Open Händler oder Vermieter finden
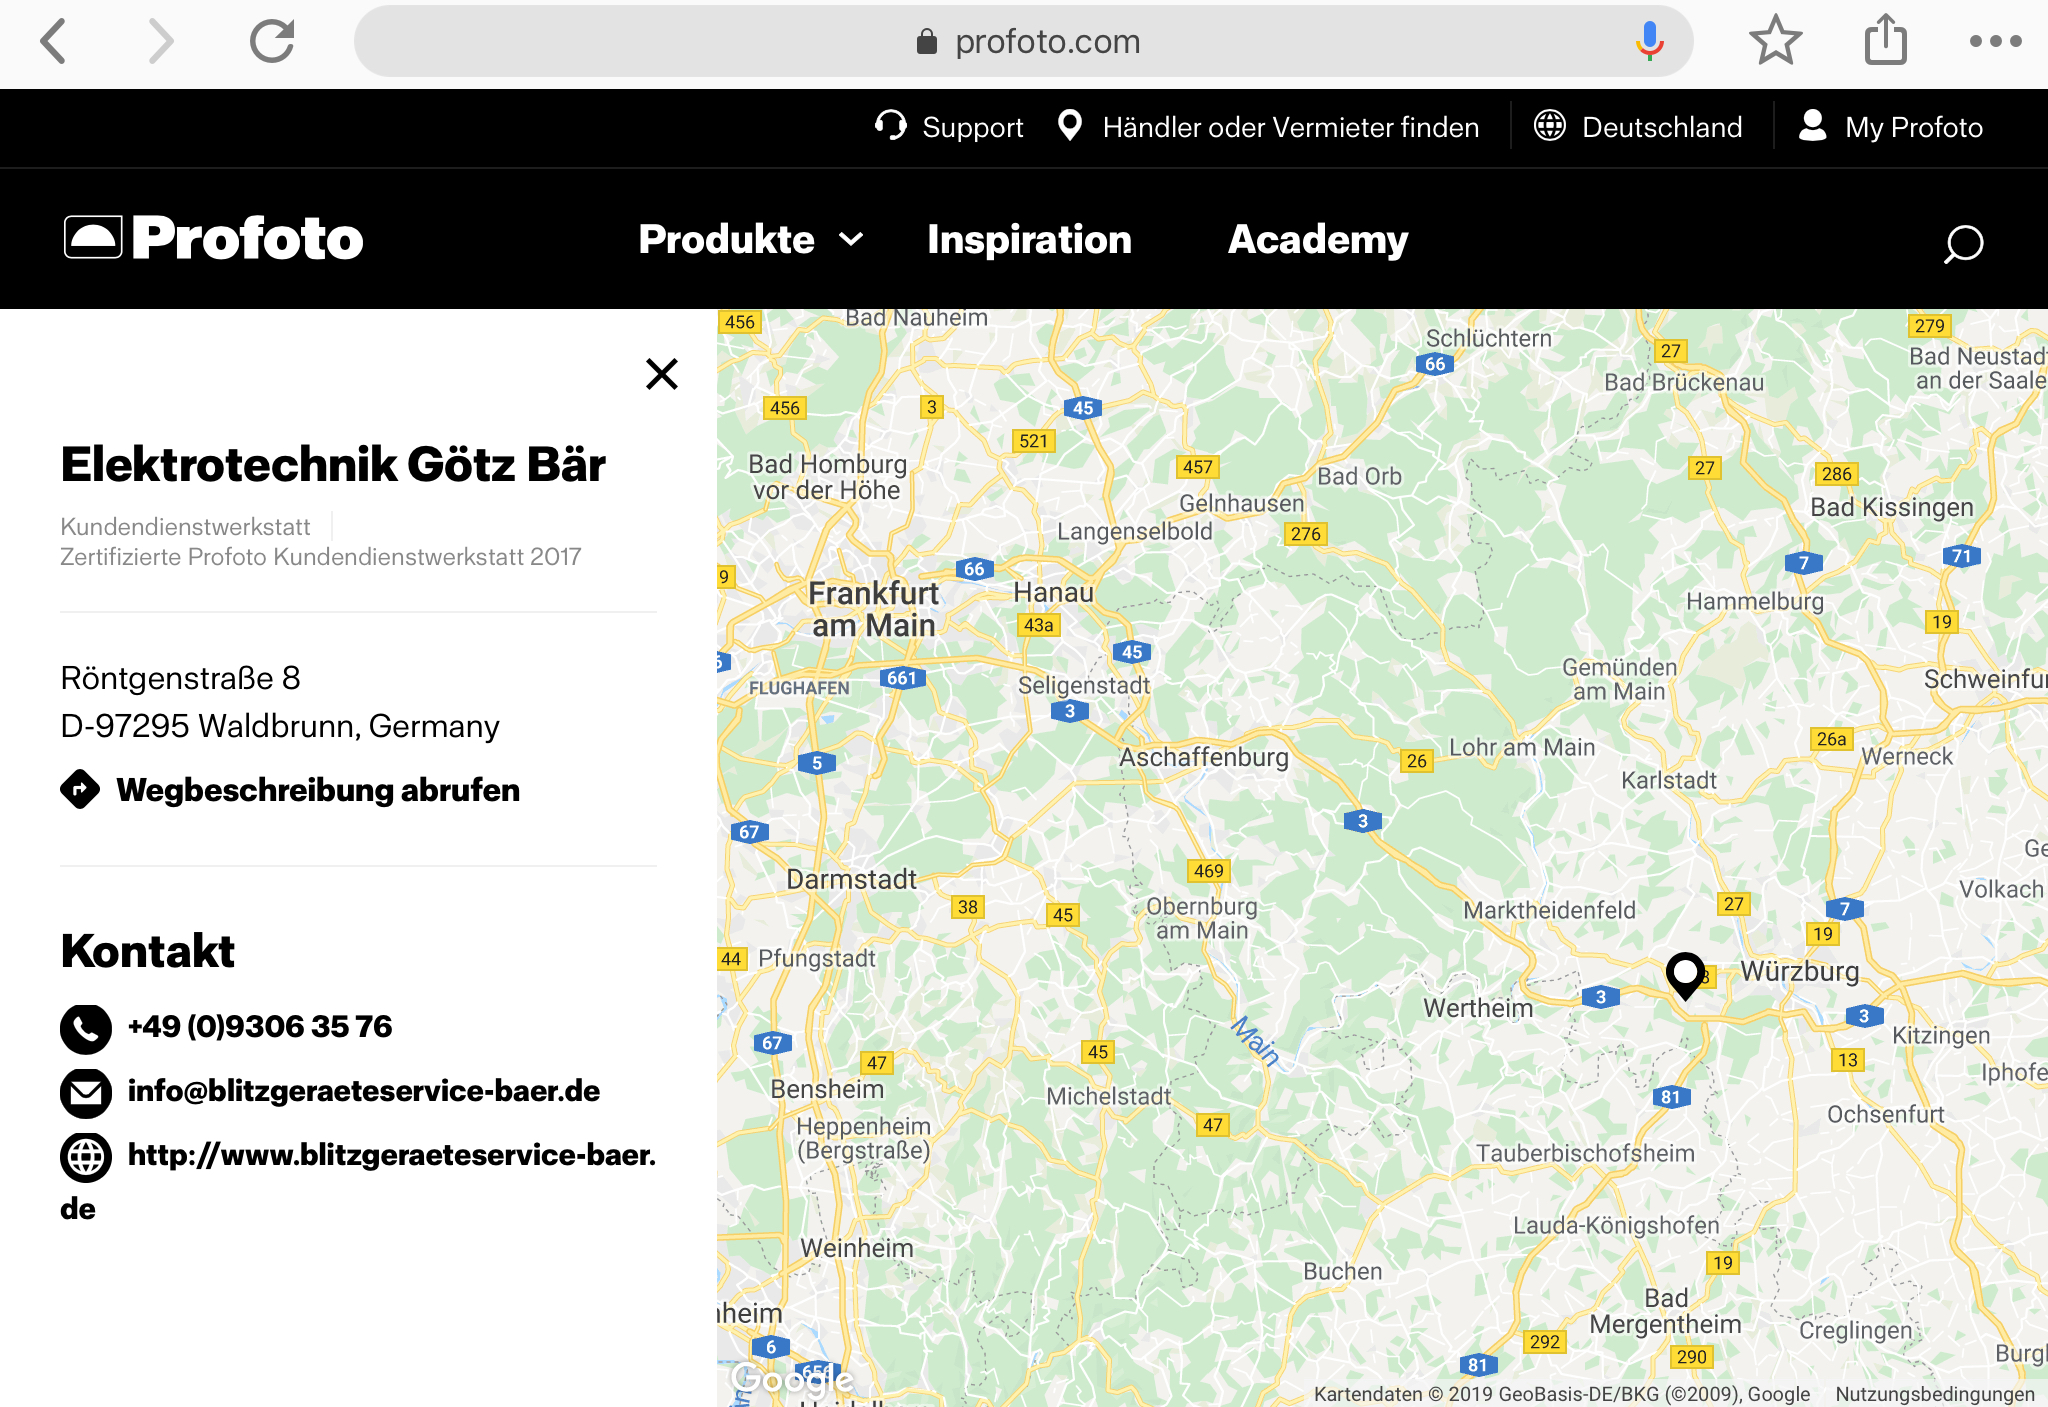Screen dimensions: 2048x1407 click(x=1290, y=127)
